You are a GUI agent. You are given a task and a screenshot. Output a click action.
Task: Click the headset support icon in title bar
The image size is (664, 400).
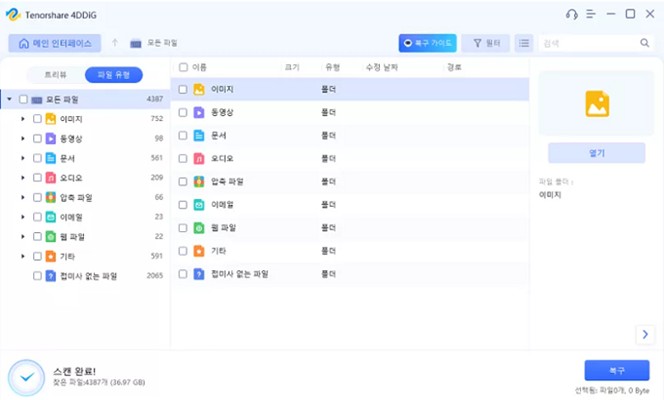coord(571,14)
